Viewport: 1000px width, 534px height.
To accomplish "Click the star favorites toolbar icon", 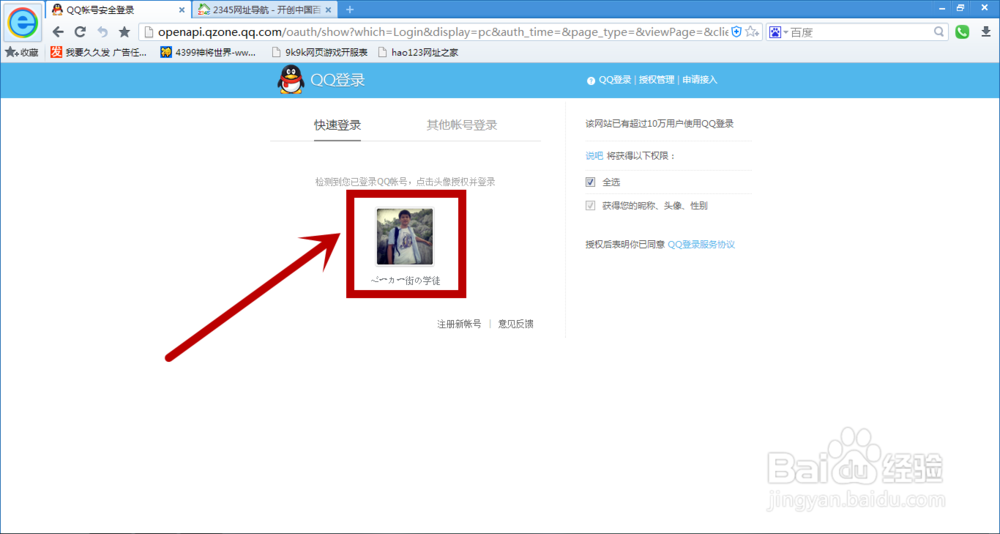I will click(124, 32).
